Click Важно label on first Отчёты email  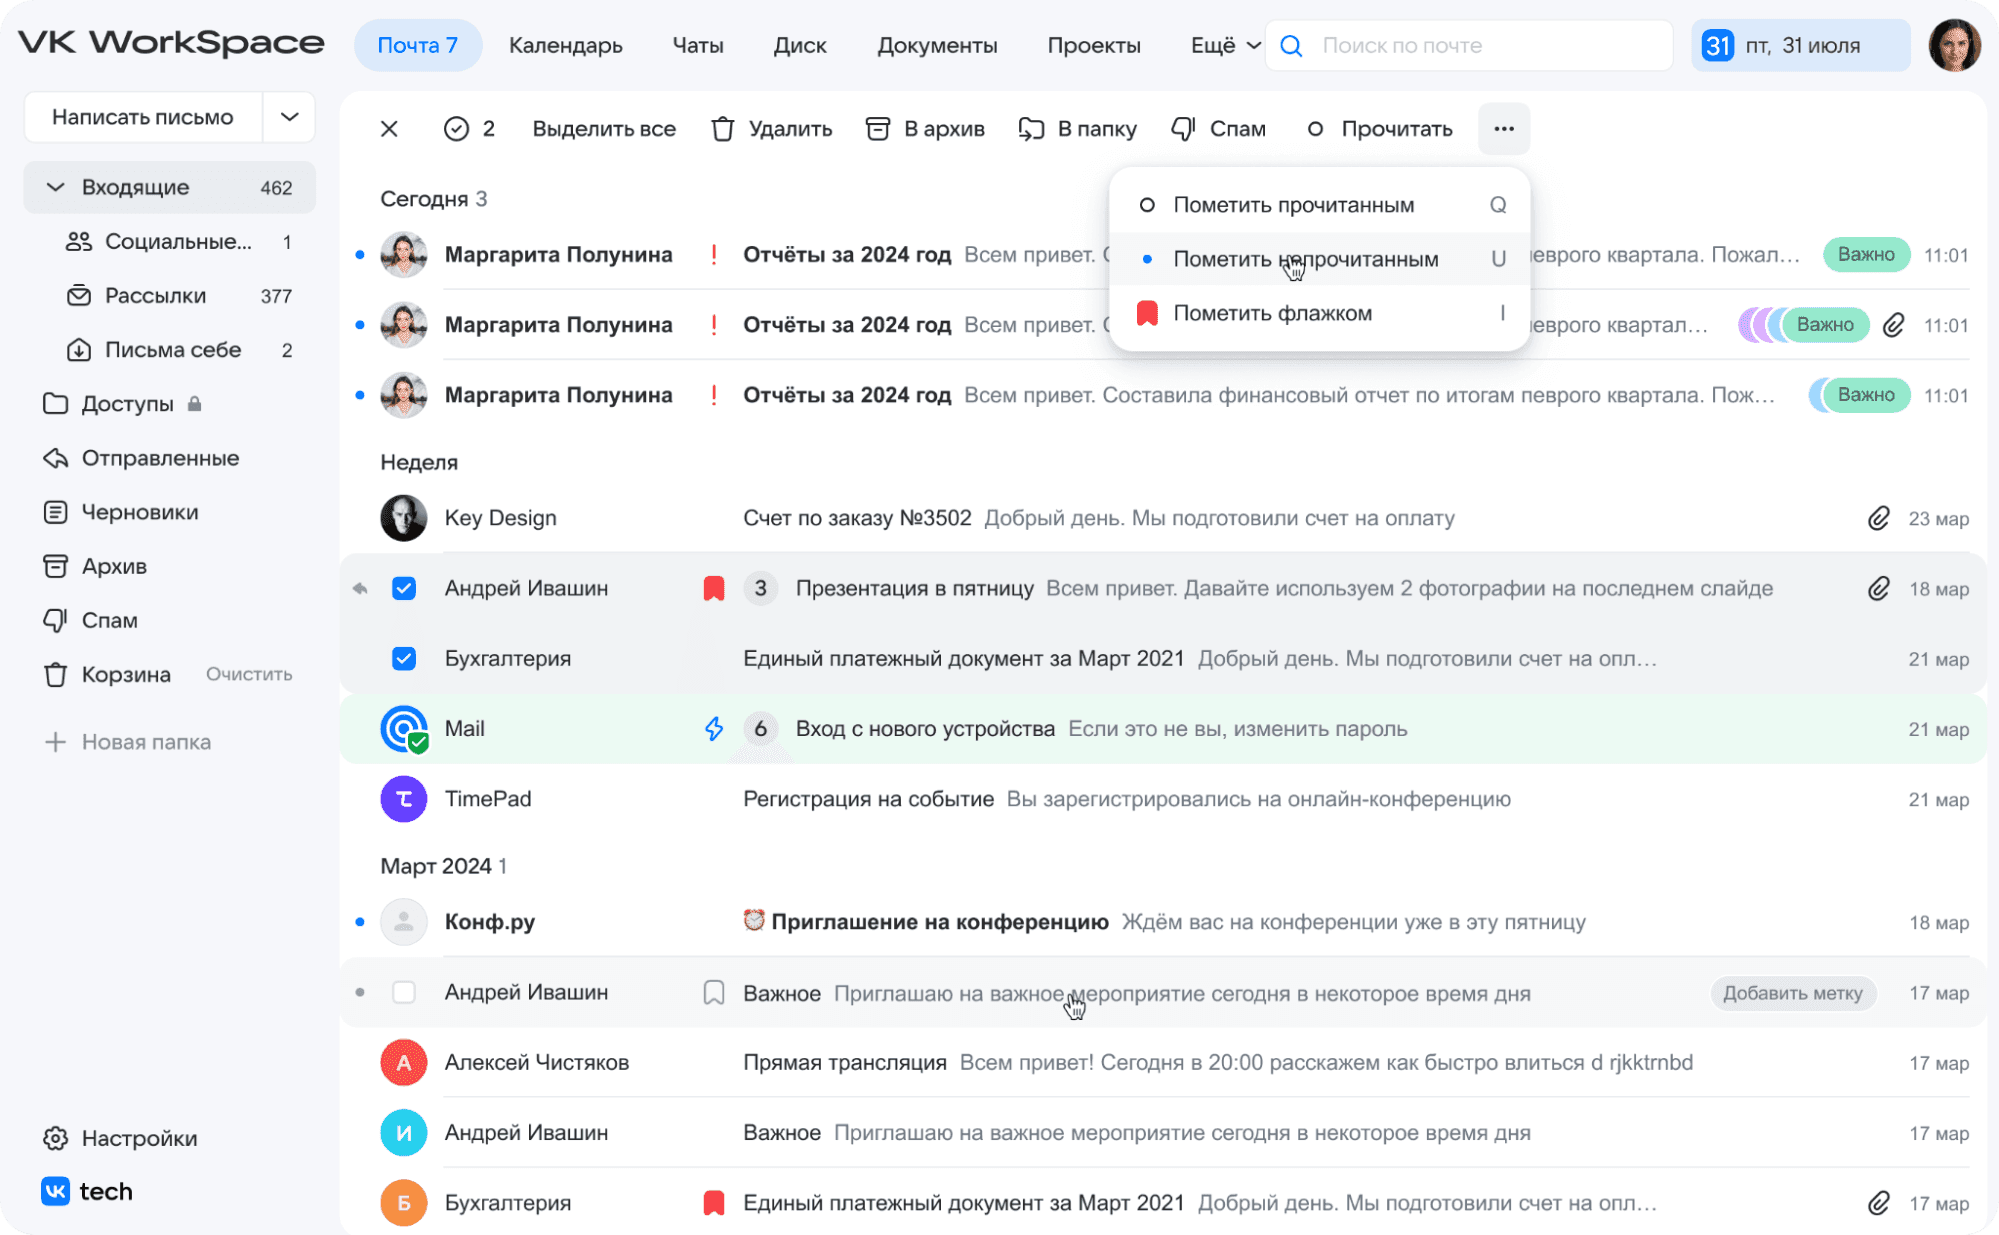coord(1866,255)
